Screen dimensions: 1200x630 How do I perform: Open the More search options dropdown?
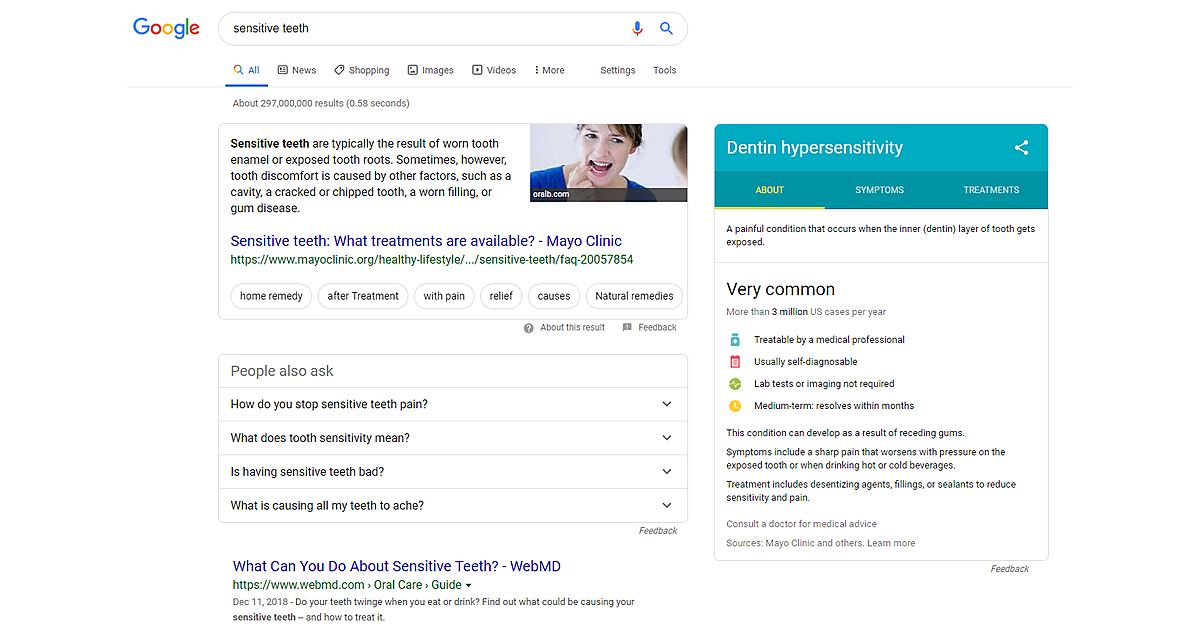tap(549, 70)
